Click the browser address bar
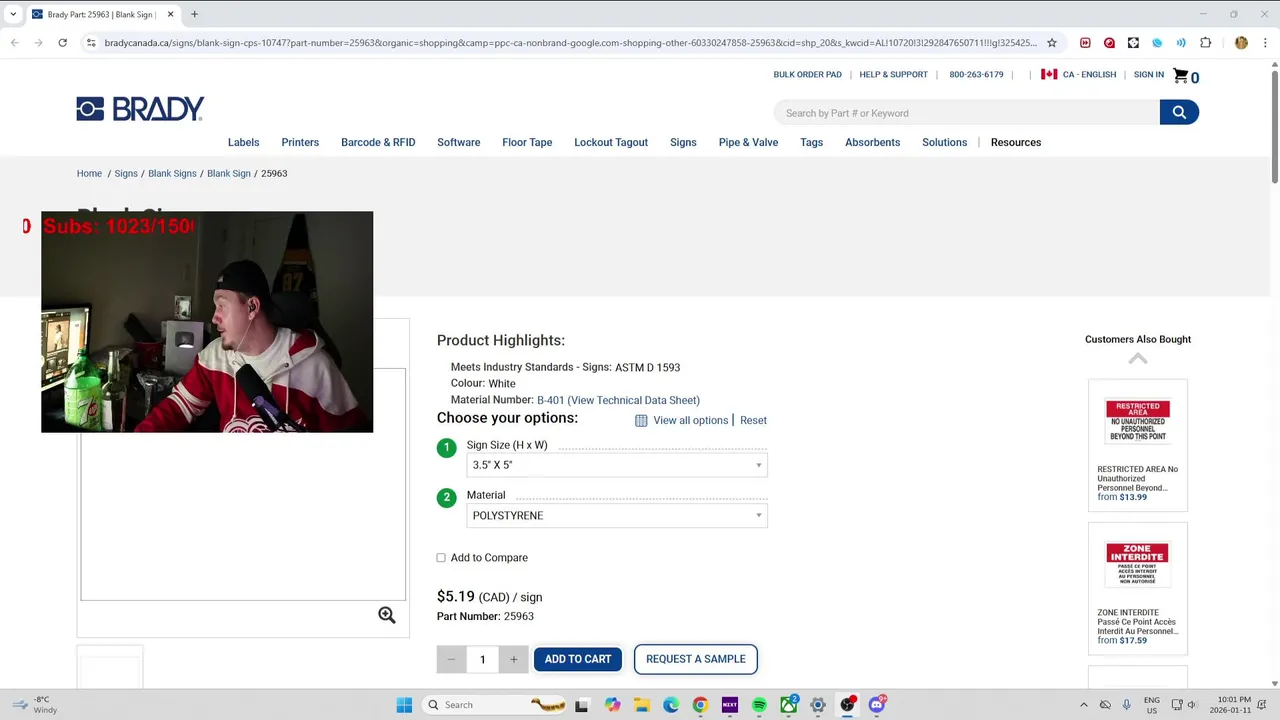The width and height of the screenshot is (1280, 720). (570, 43)
